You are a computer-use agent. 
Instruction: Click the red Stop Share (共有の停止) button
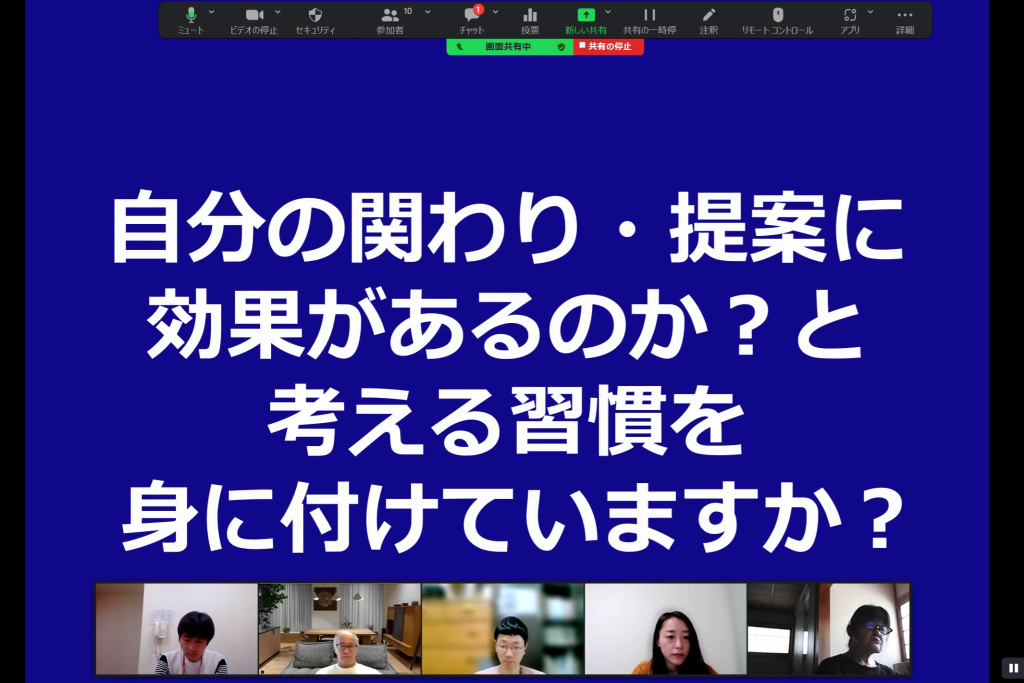click(x=608, y=46)
